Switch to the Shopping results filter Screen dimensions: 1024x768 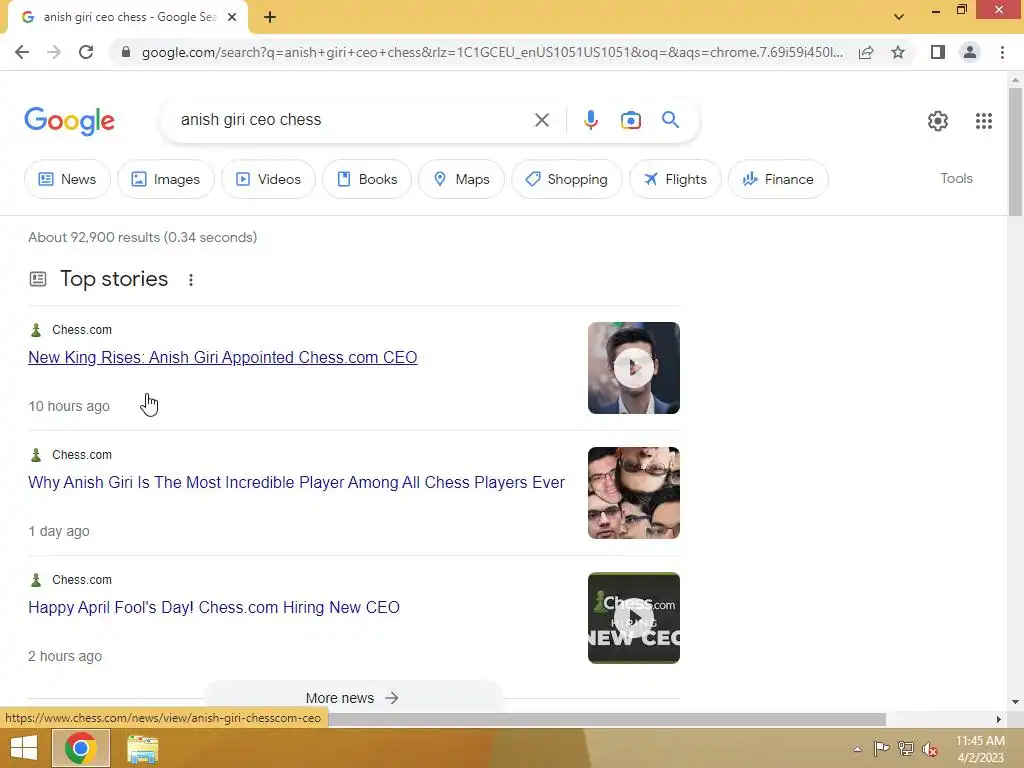pyautogui.click(x=567, y=179)
